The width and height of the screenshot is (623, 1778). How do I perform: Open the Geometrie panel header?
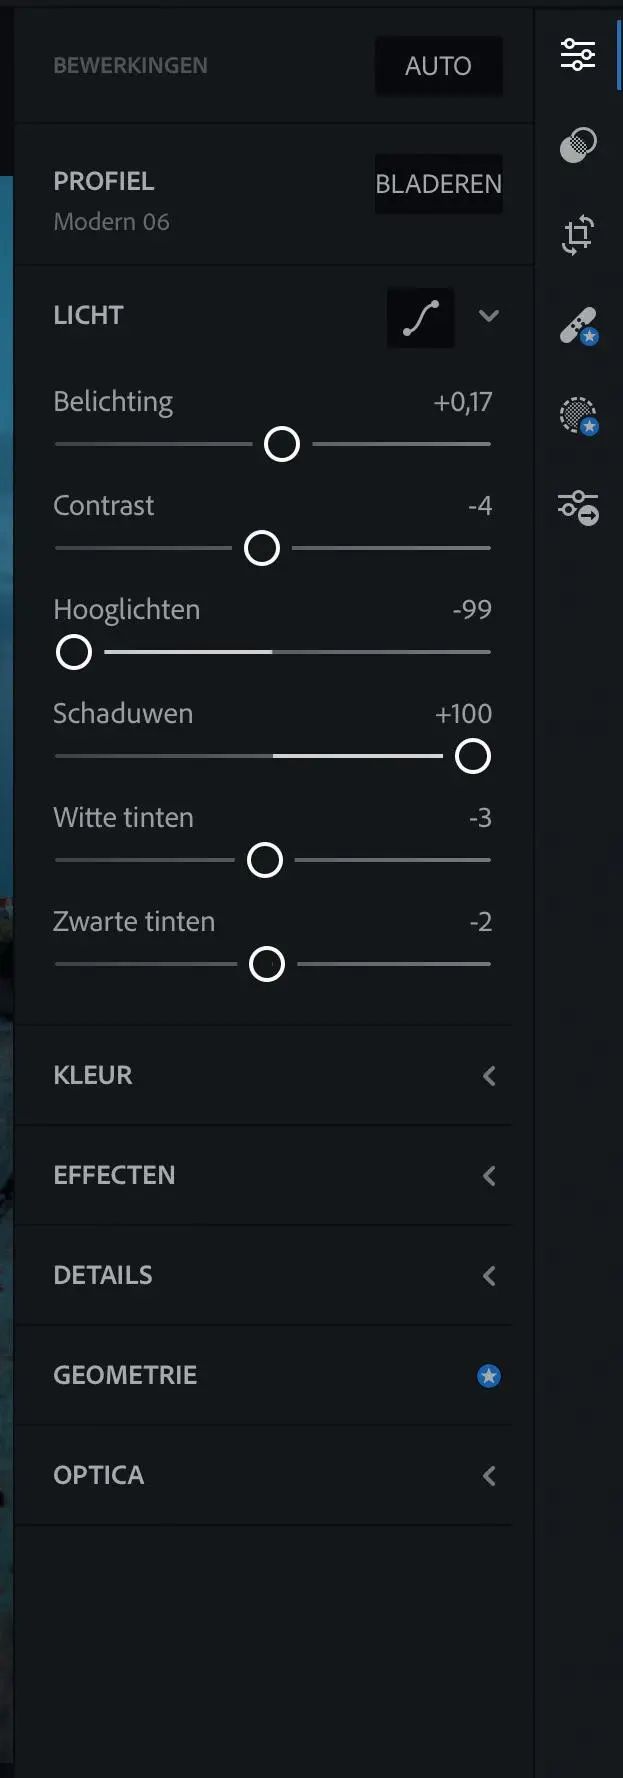[x=125, y=1376]
